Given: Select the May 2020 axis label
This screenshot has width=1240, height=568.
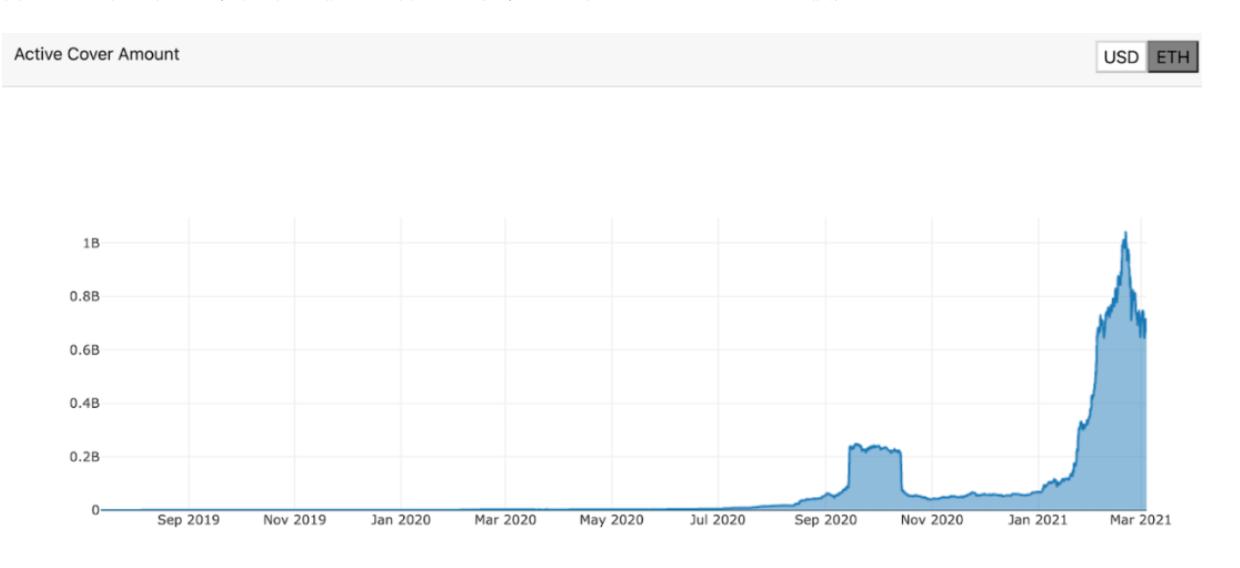Looking at the screenshot, I should coord(612,520).
